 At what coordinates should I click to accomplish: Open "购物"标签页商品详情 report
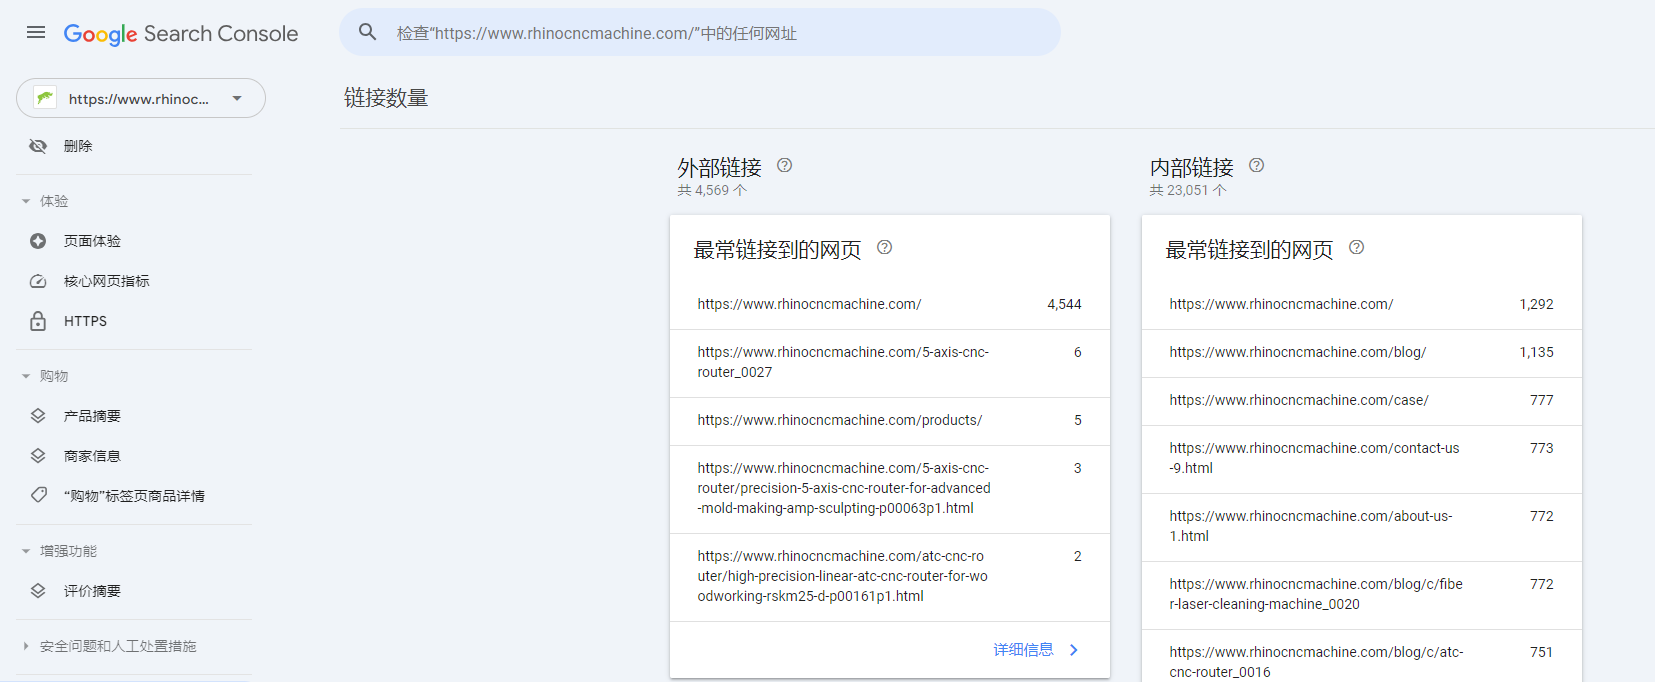(x=135, y=496)
